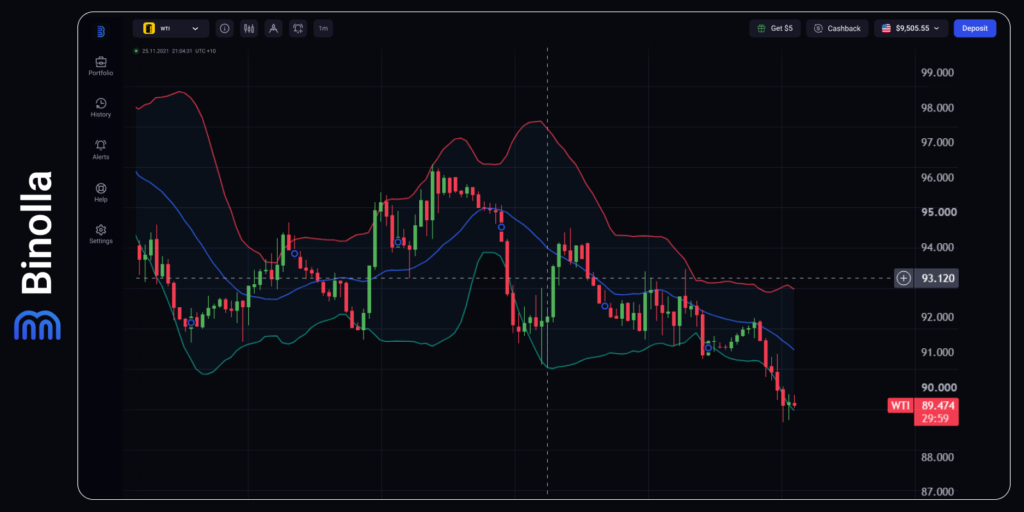Click the multi-chart layout icon
The width and height of the screenshot is (1024, 512).
[x=298, y=29]
